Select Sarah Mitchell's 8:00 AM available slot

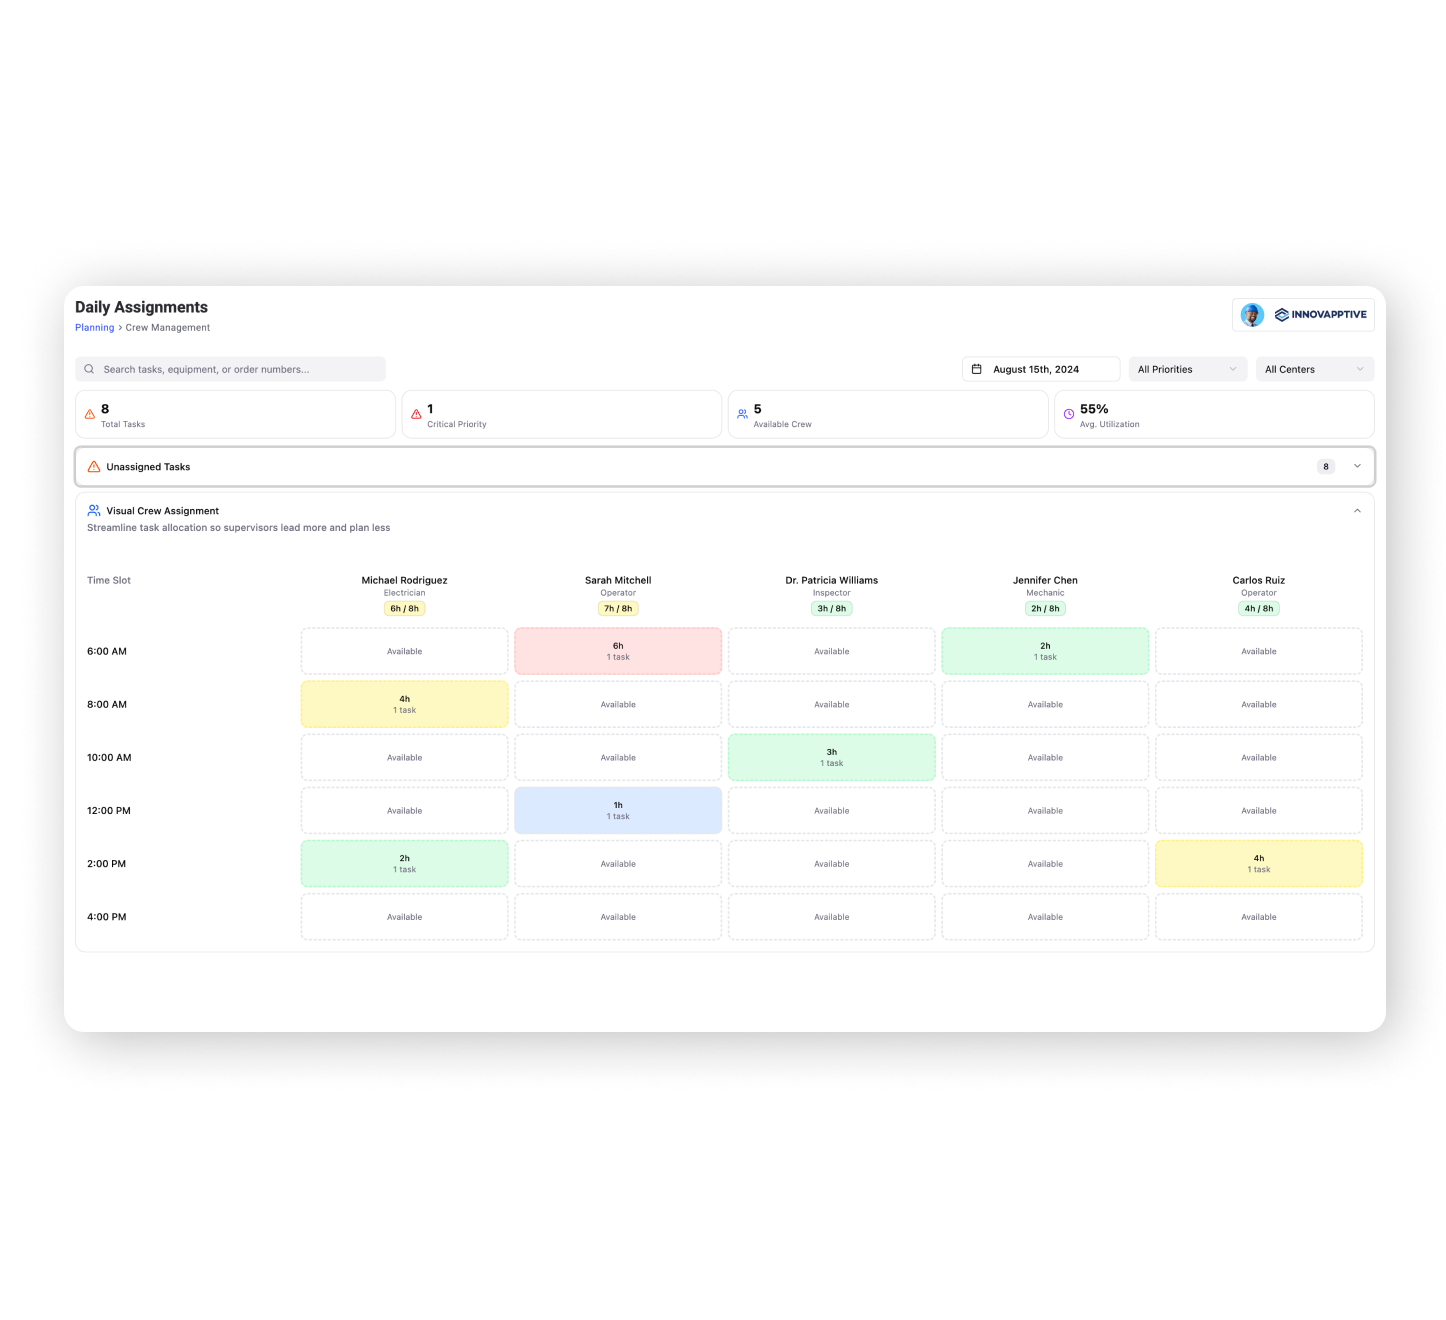coord(618,704)
